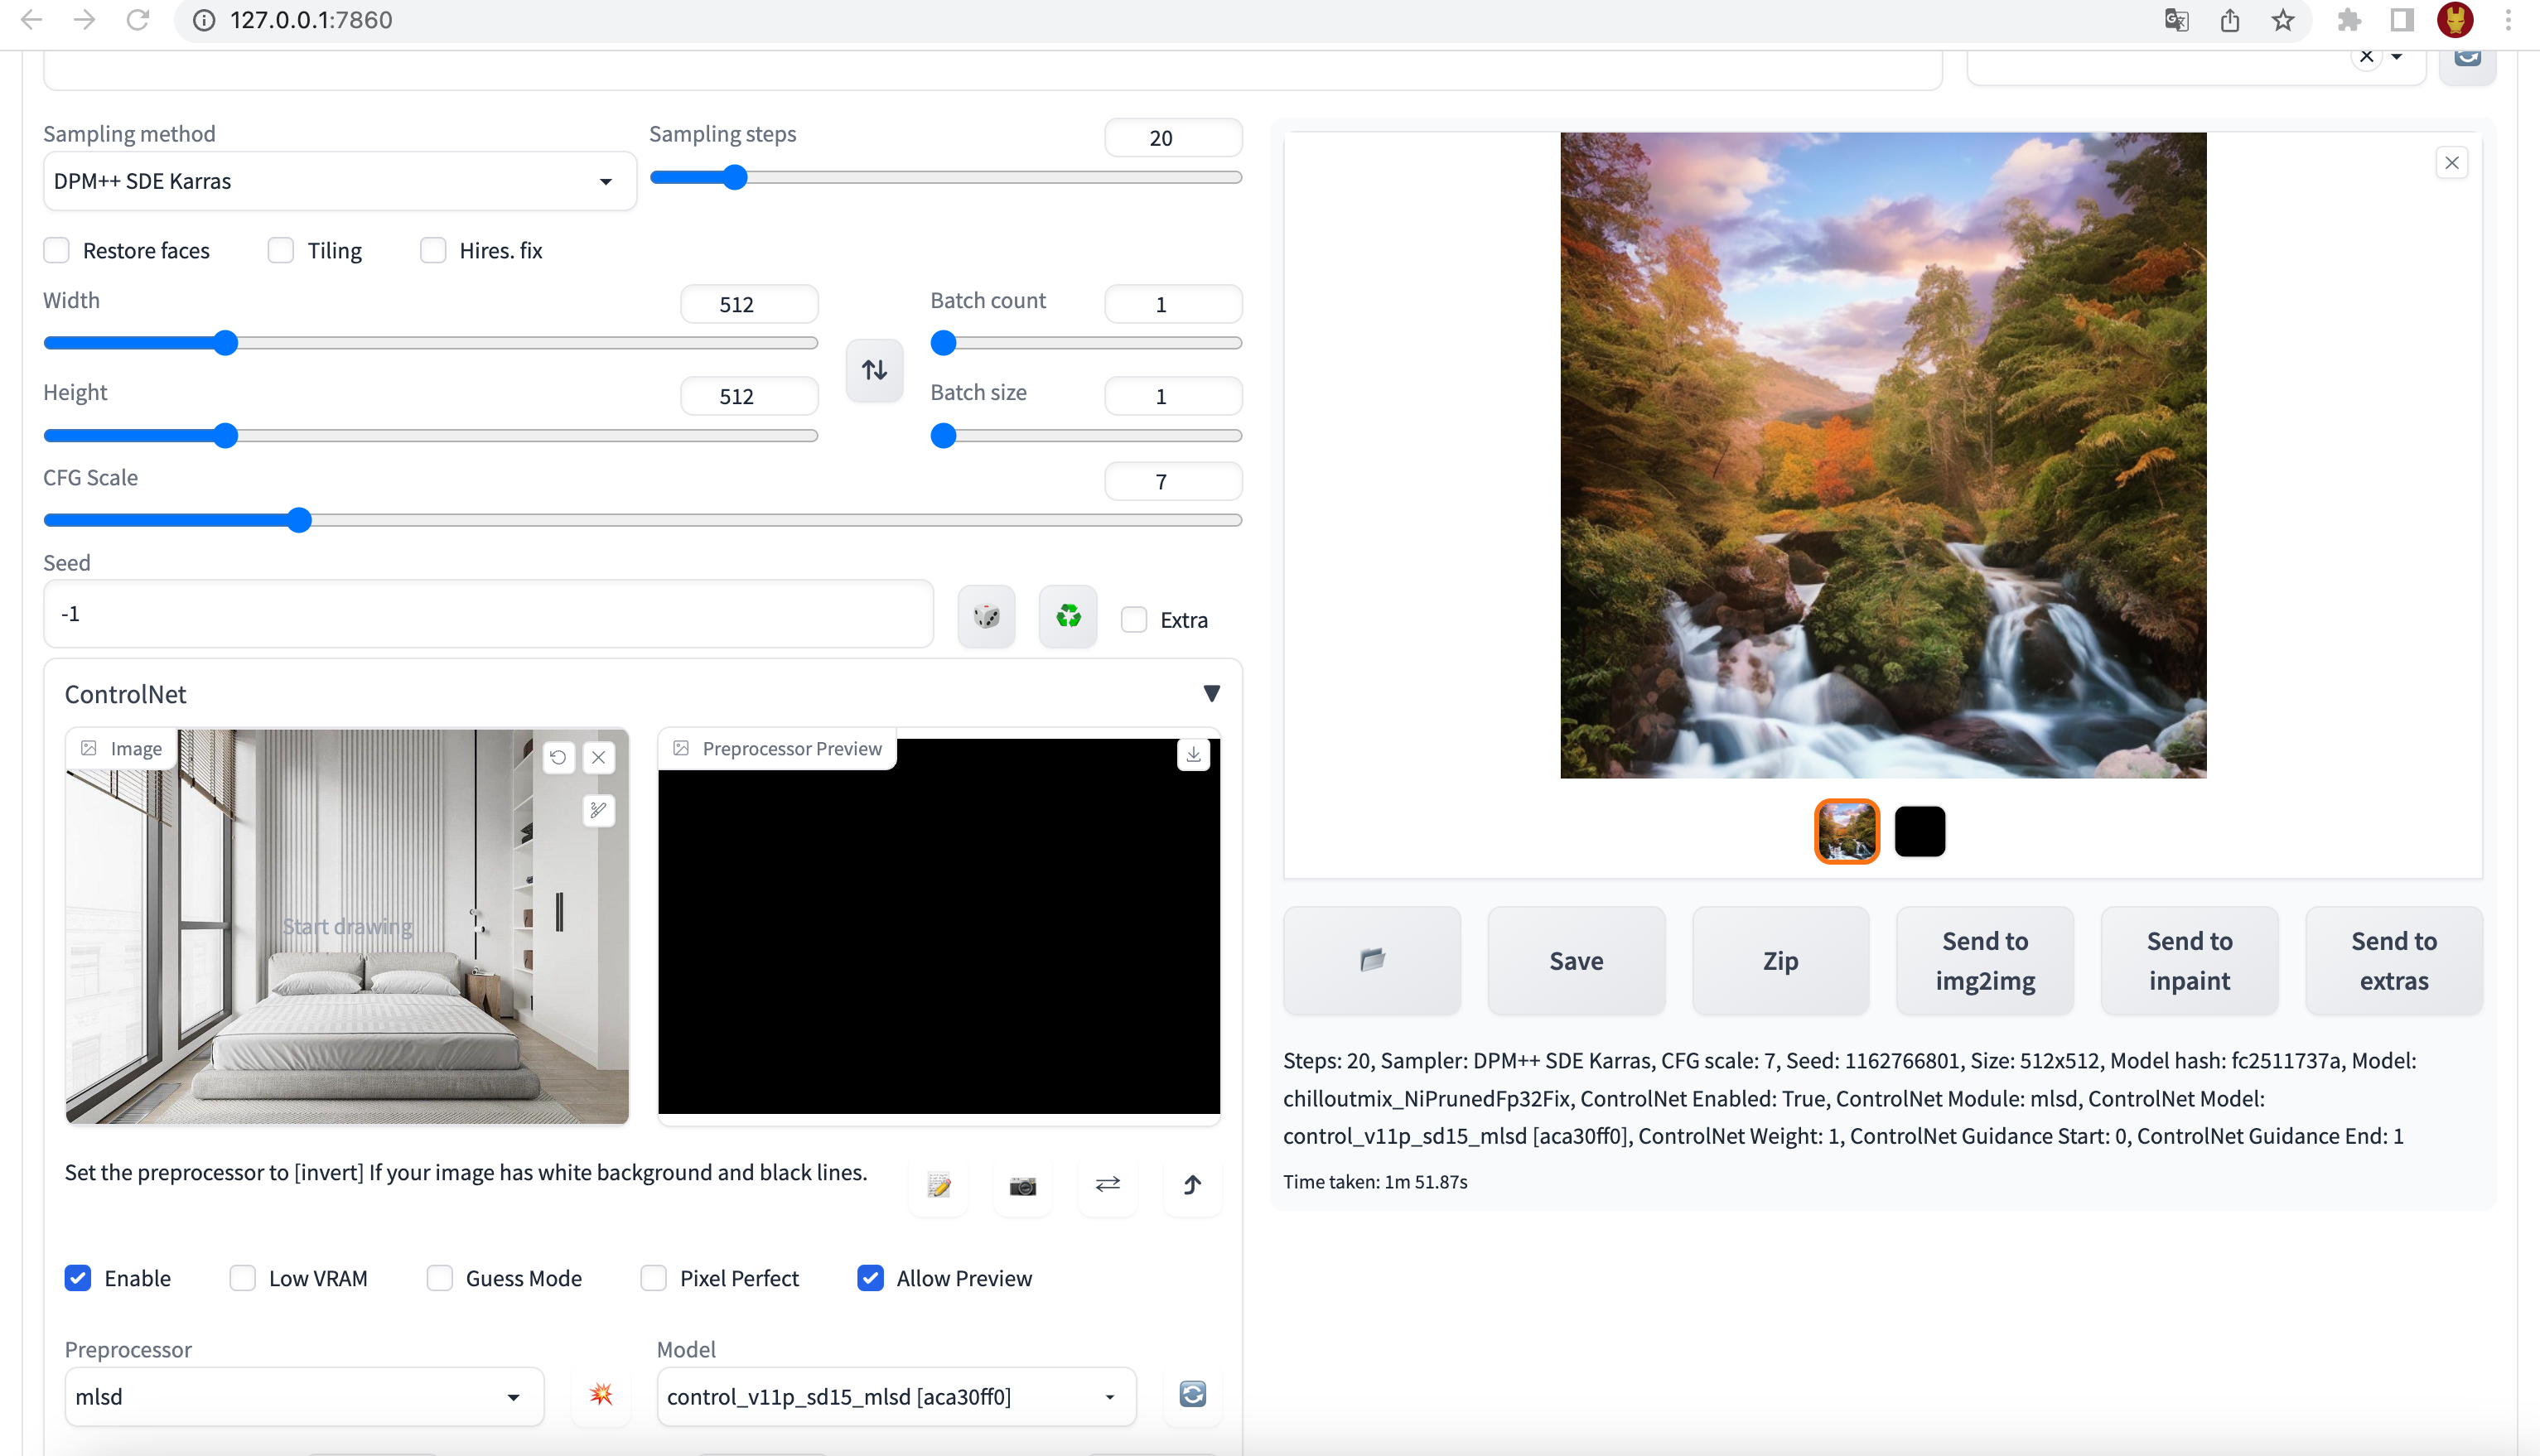
Task: Click the CFG Scale slider handle
Action: click(299, 520)
